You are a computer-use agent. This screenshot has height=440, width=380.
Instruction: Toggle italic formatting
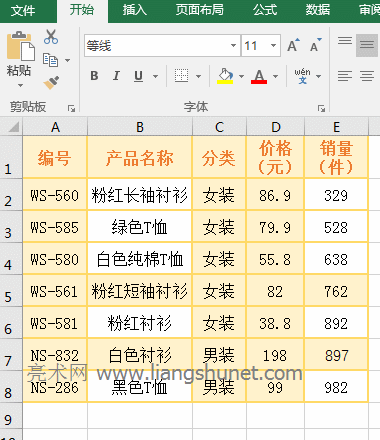coord(116,76)
